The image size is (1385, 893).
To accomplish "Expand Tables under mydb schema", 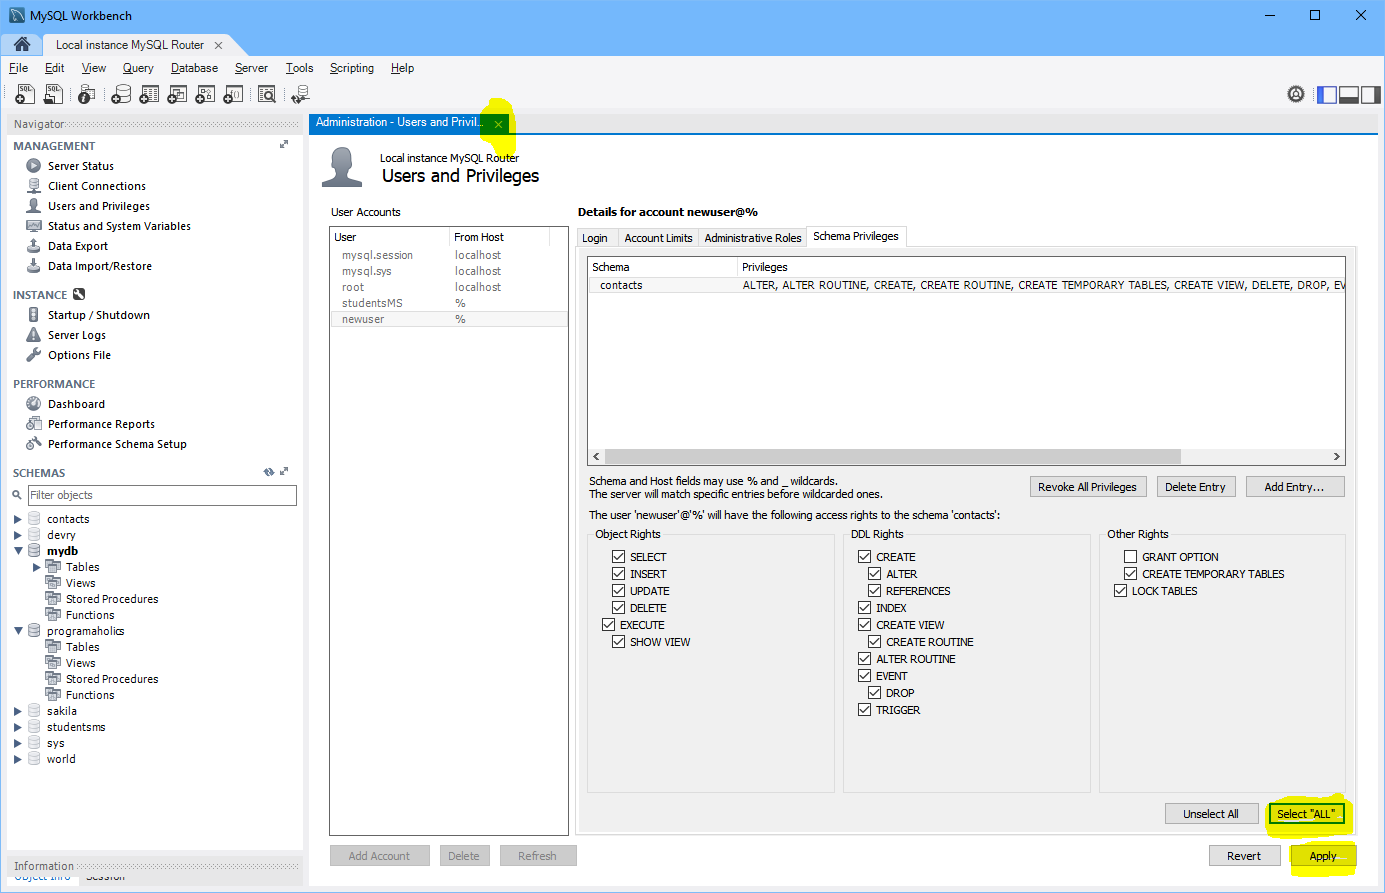I will [x=37, y=567].
